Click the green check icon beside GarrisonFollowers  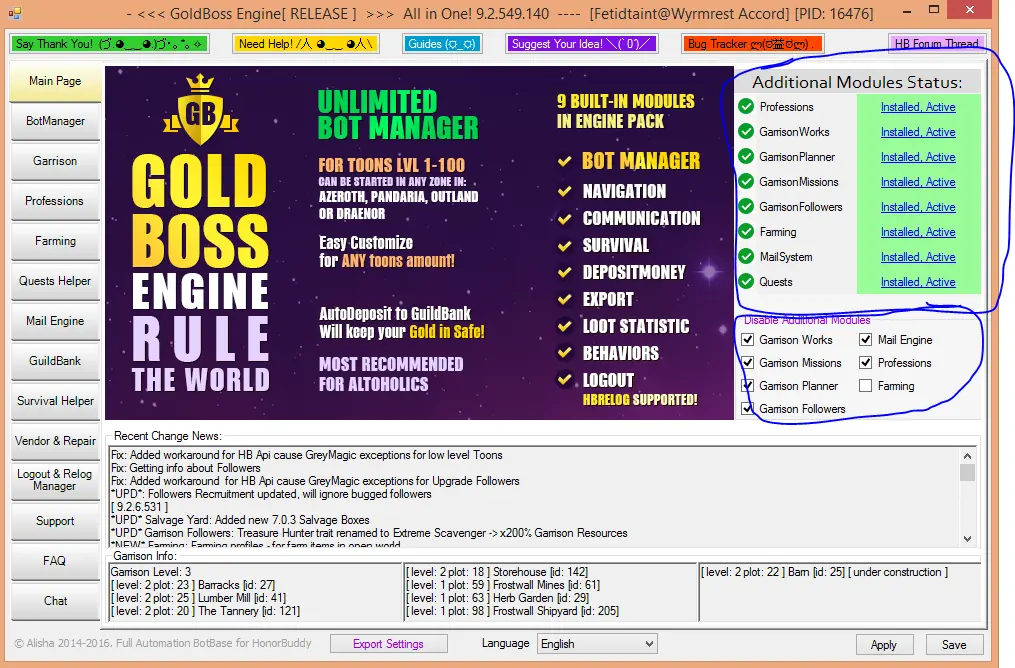pos(746,206)
